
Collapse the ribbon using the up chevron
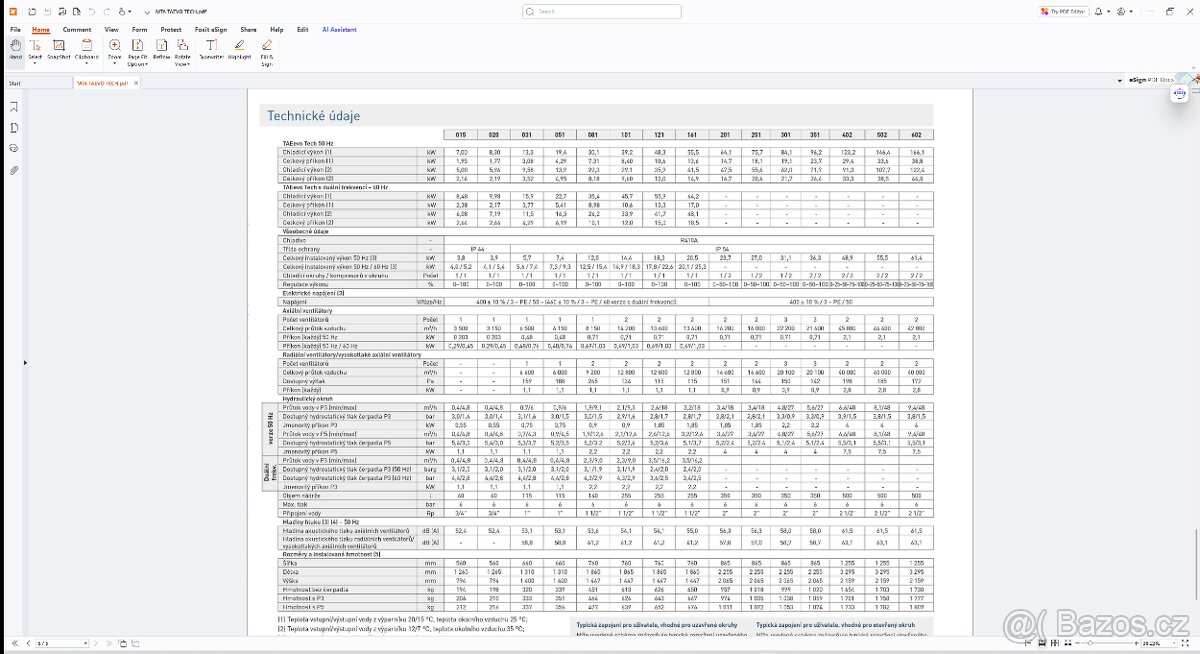point(1191,69)
